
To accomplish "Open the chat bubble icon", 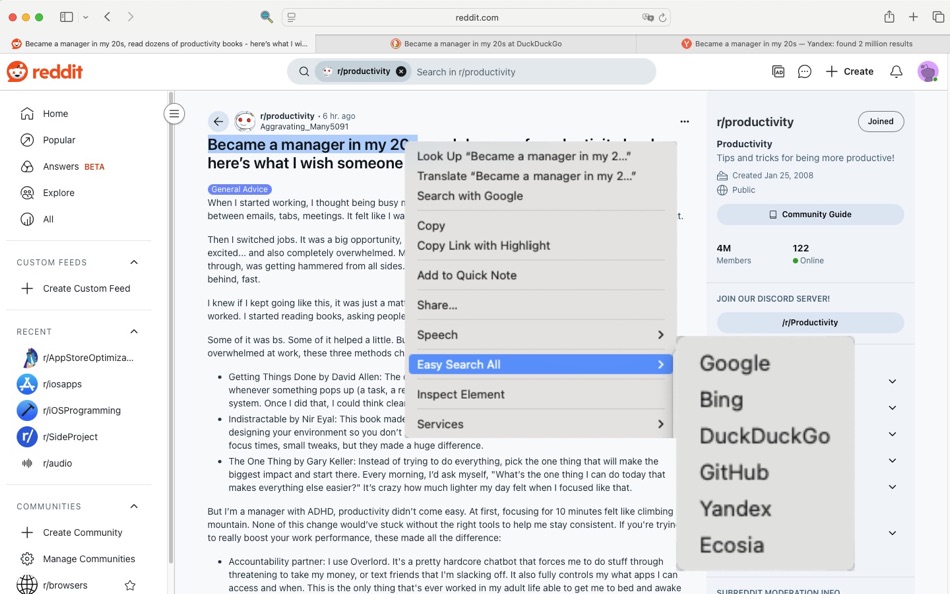I will 805,71.
